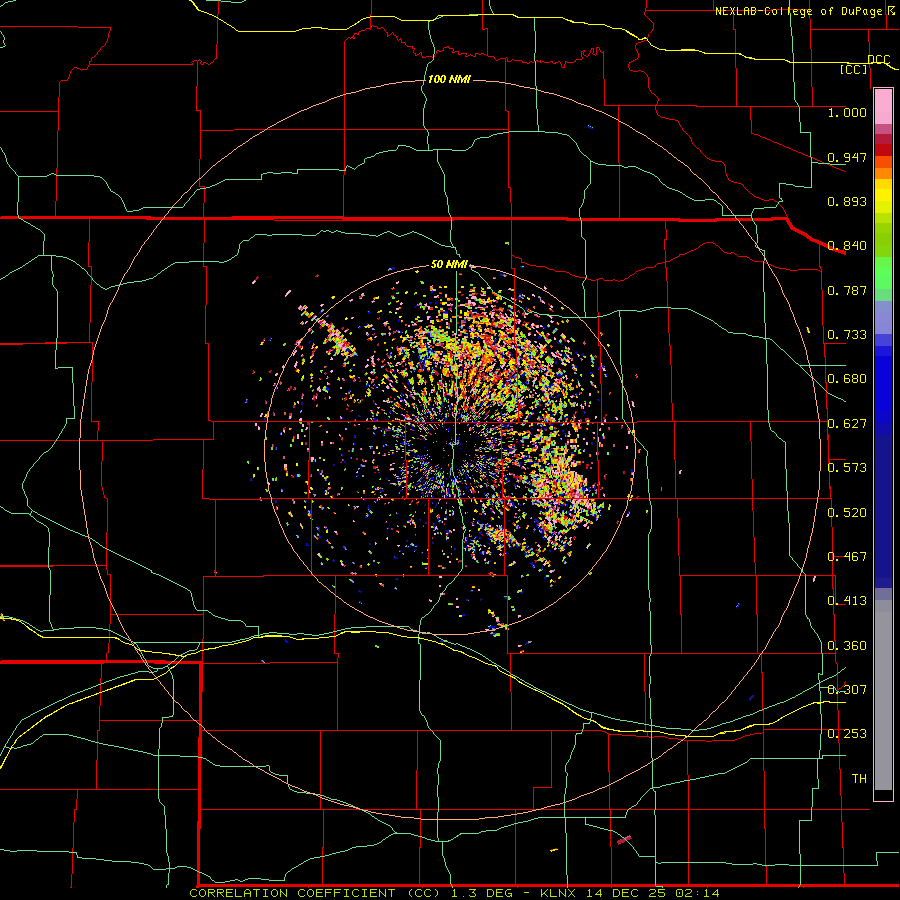
Task: Click the 0.253 value on the color scale
Action: tap(847, 734)
